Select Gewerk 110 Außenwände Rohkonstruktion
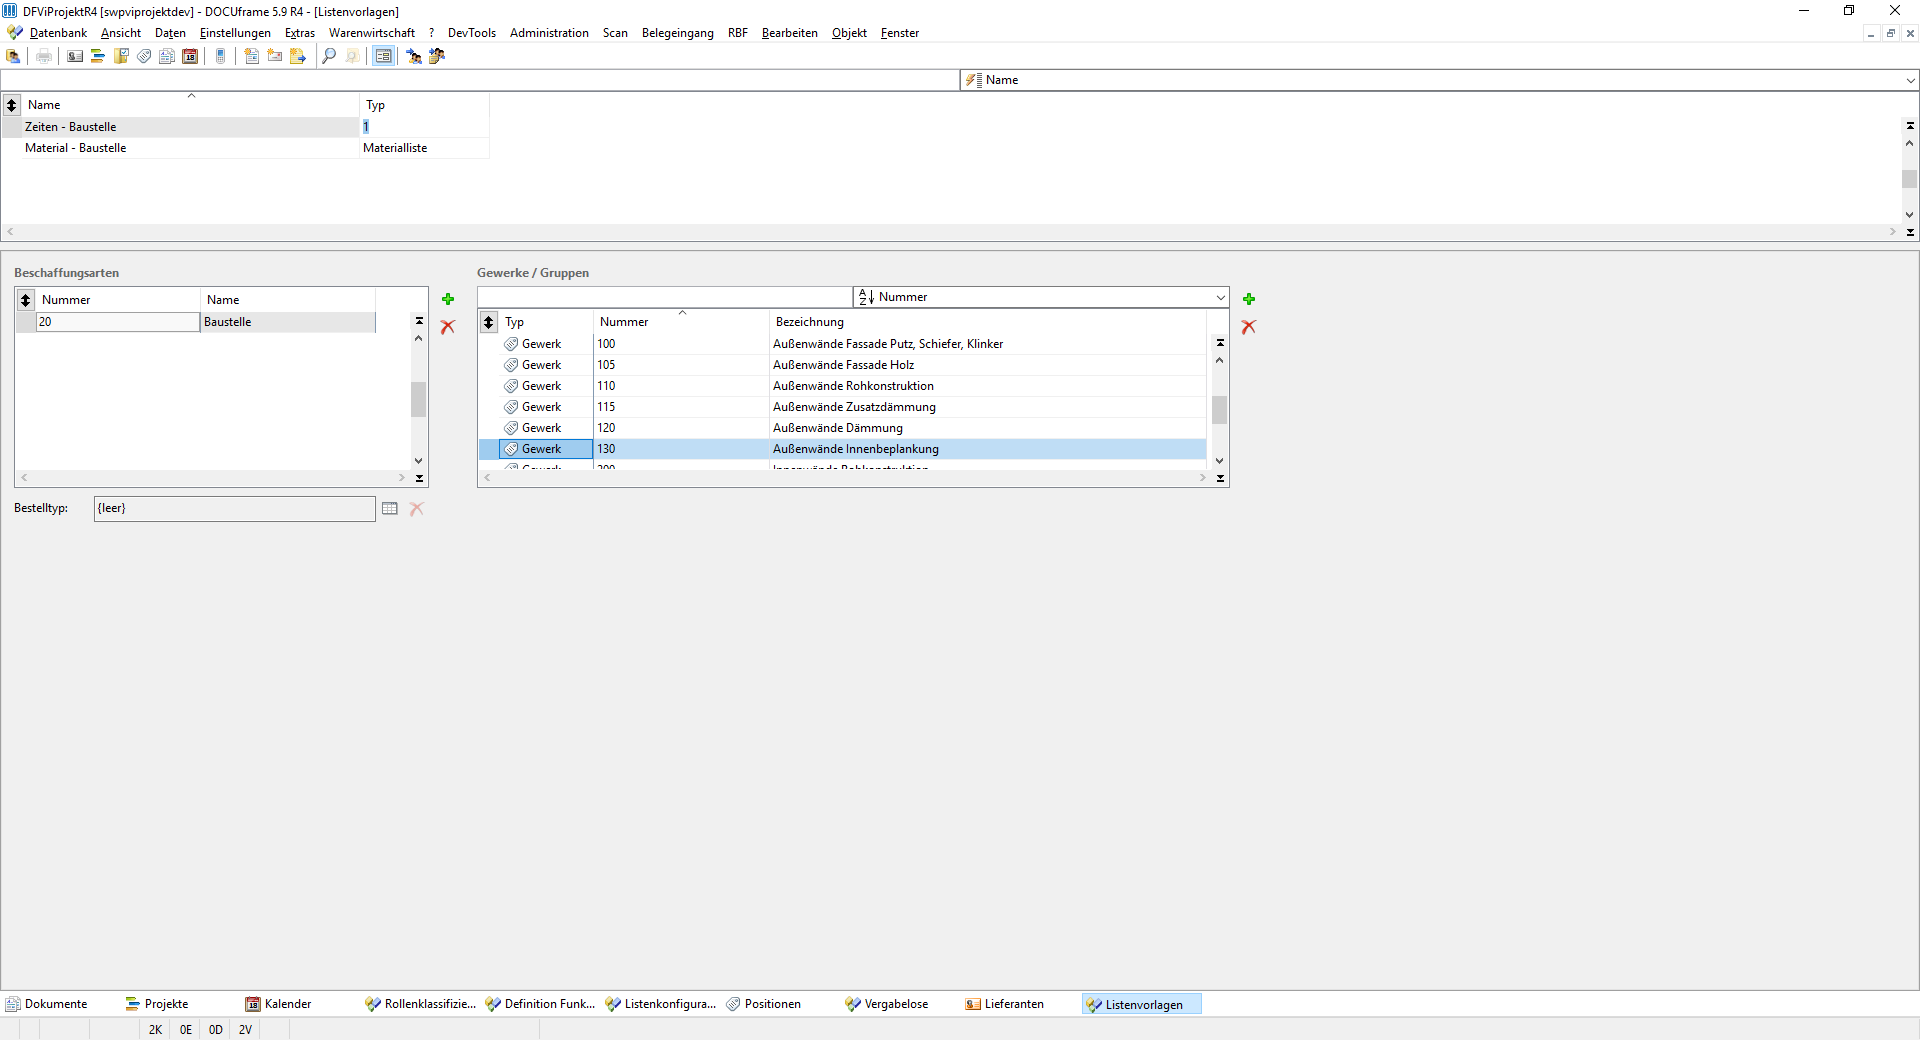 (x=843, y=386)
